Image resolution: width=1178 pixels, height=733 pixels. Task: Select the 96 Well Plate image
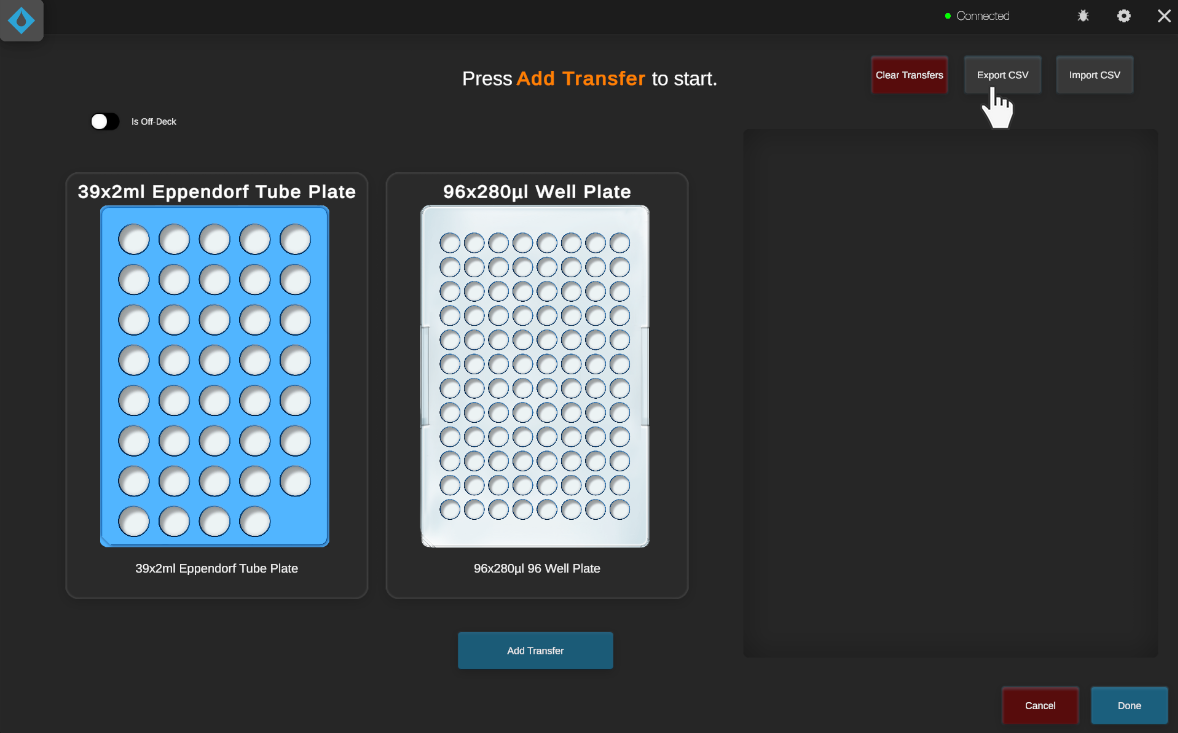click(535, 376)
